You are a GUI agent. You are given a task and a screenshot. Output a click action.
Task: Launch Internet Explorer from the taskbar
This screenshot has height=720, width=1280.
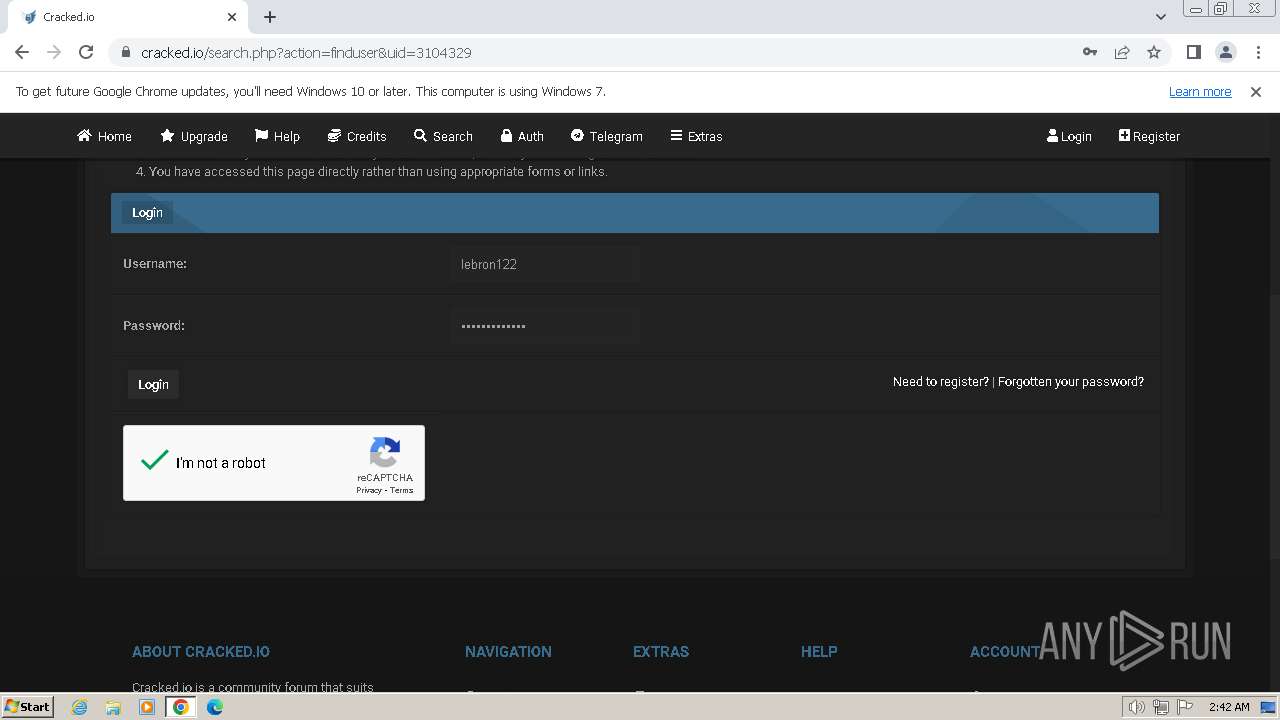click(x=79, y=707)
